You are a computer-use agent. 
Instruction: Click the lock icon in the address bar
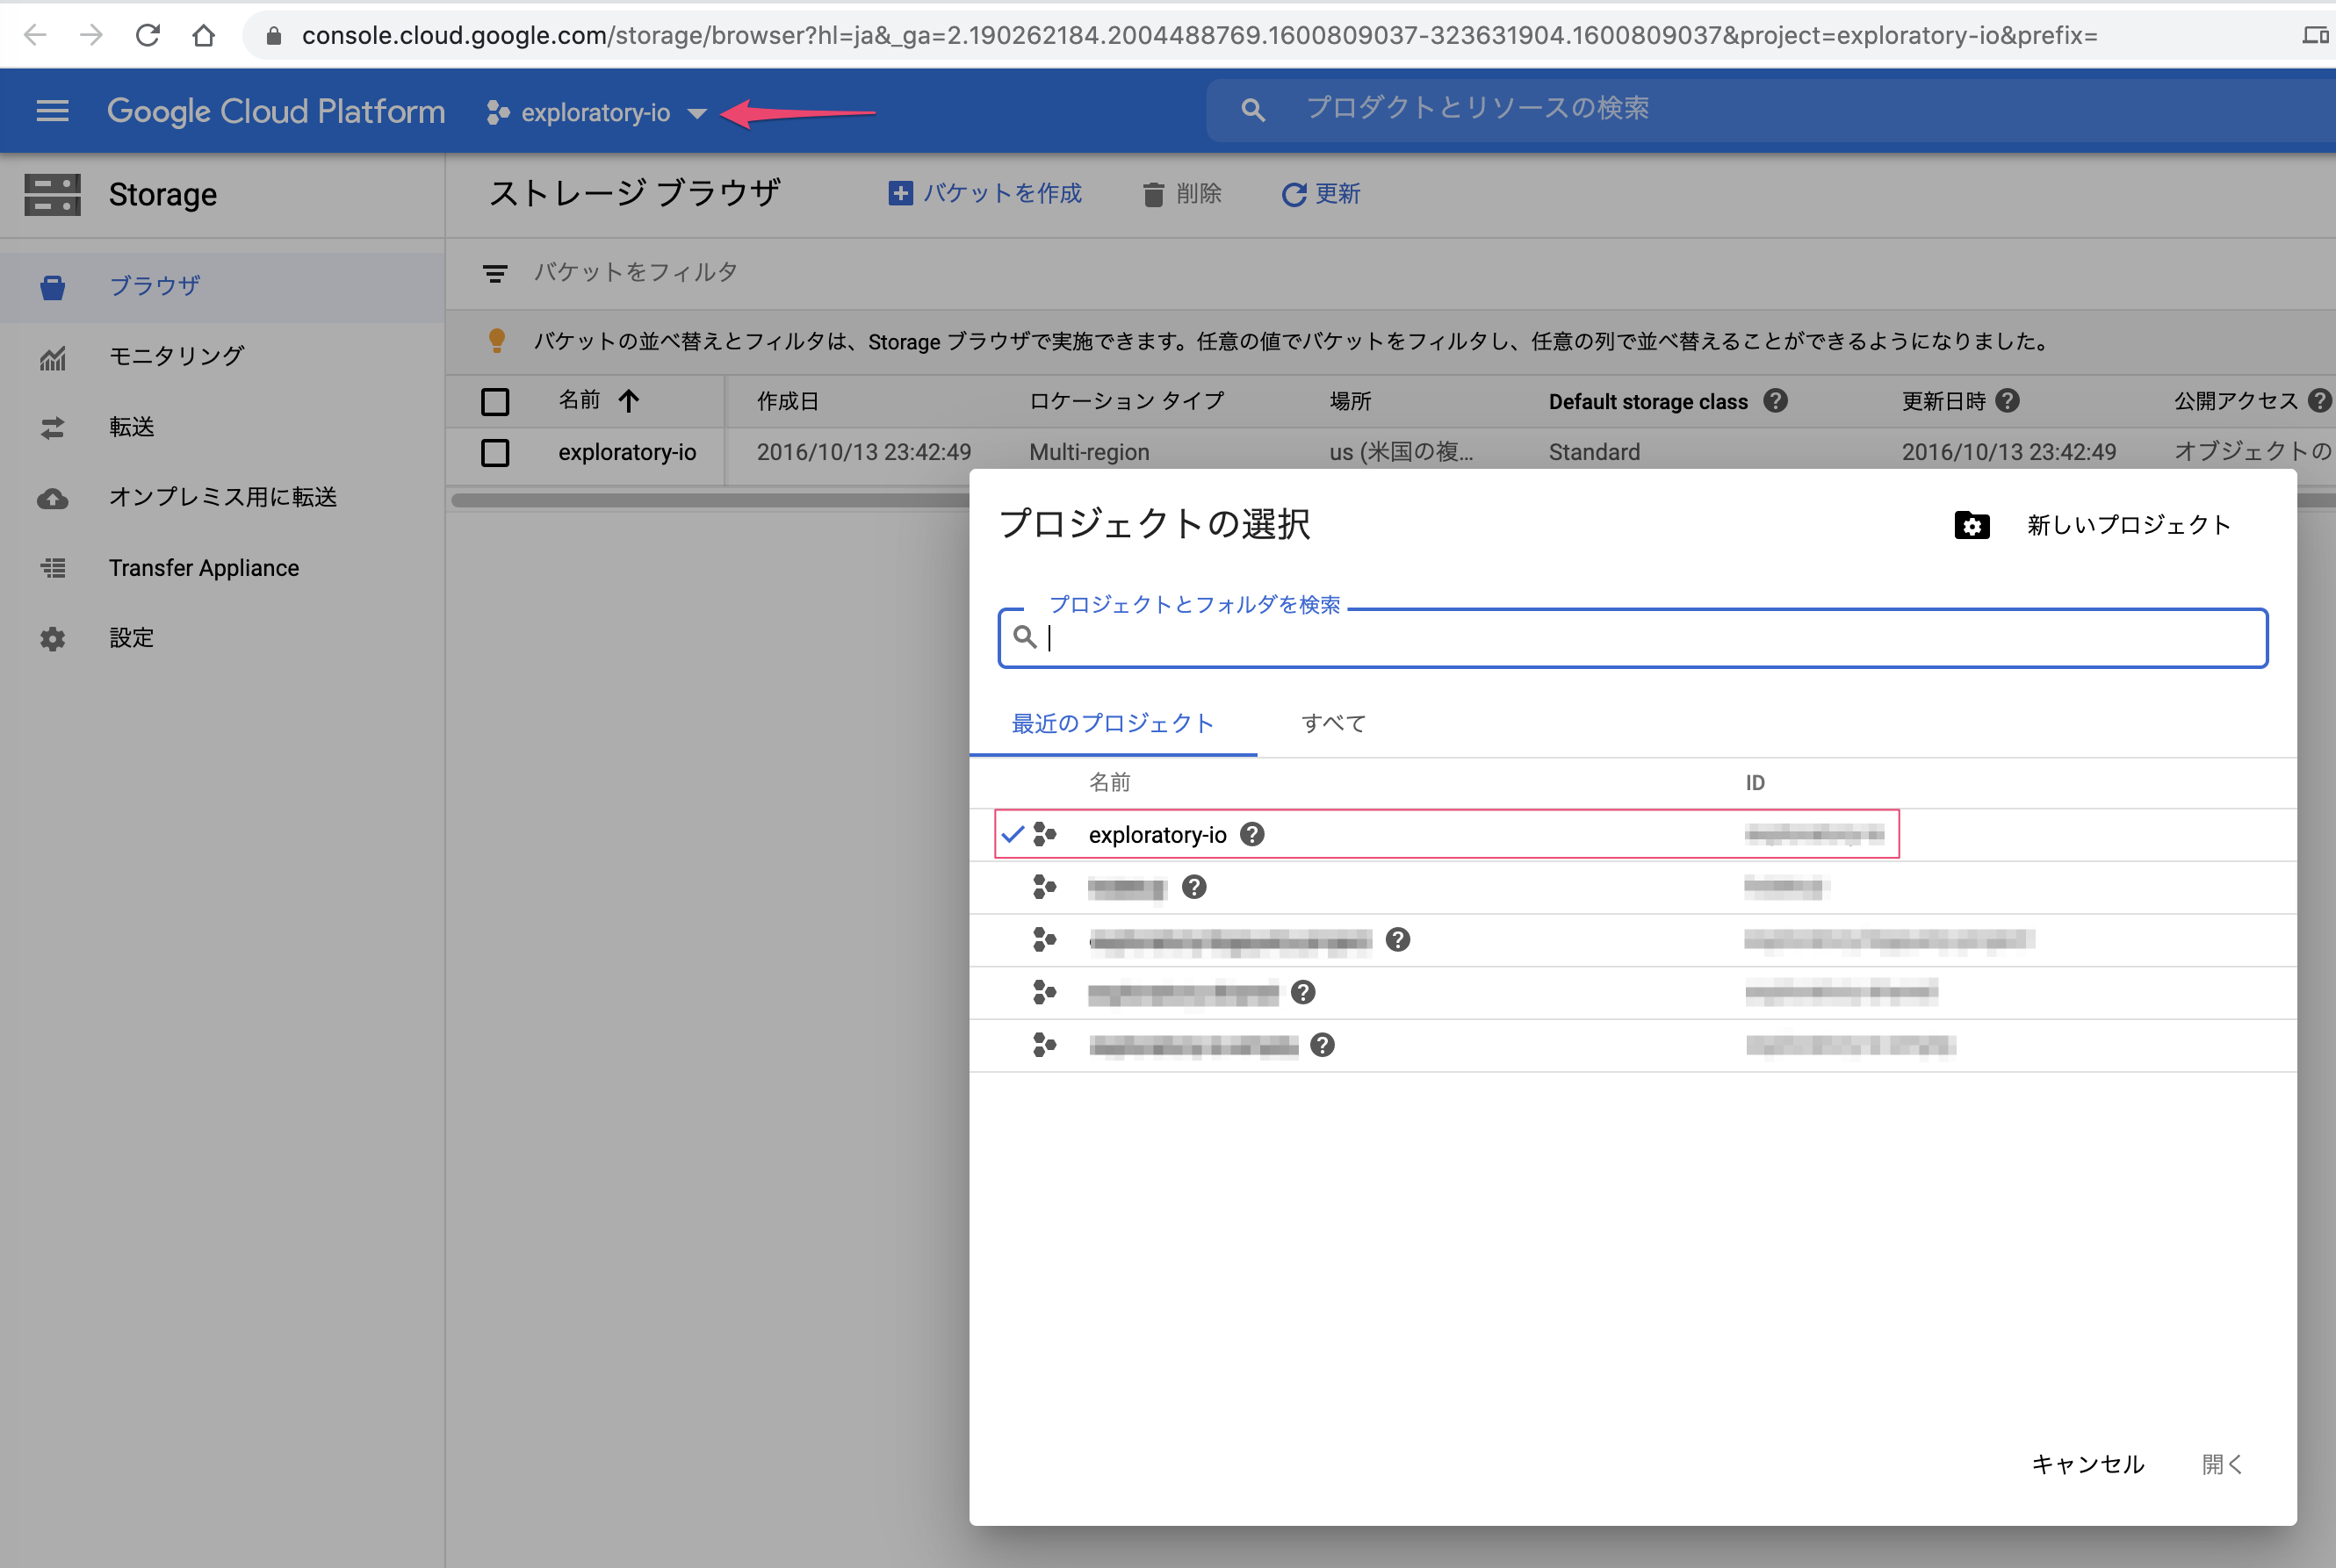(x=274, y=36)
